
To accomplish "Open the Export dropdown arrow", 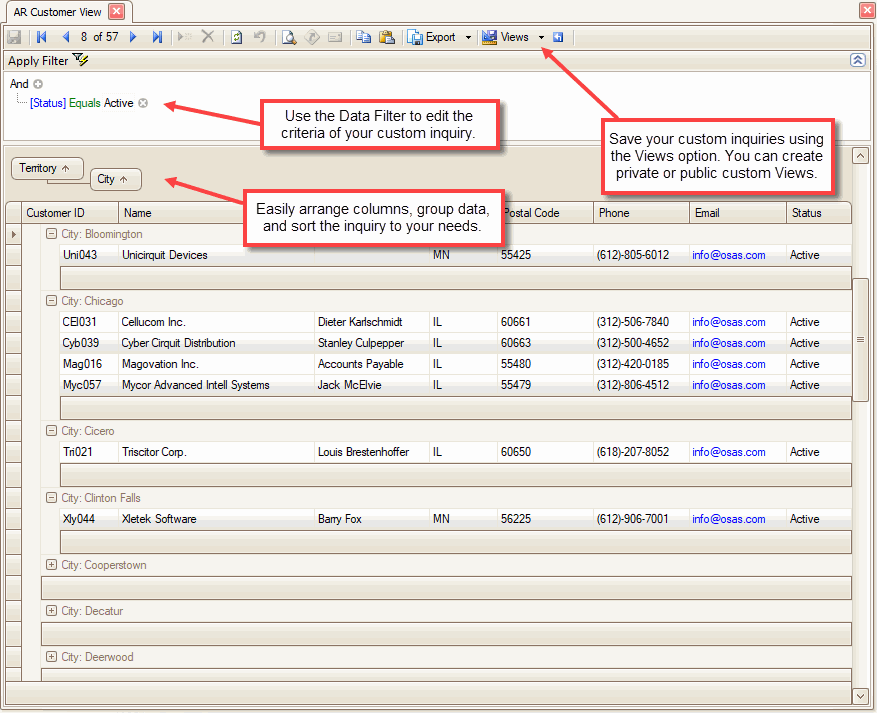I will coord(468,37).
